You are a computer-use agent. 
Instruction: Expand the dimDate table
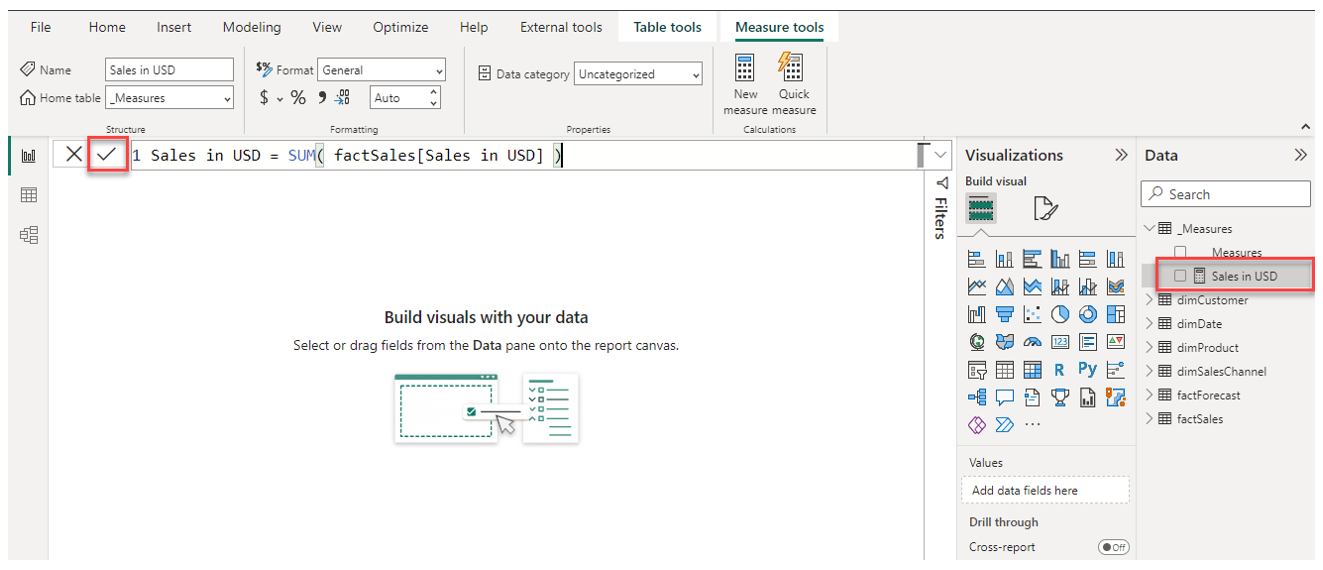[x=1150, y=324]
